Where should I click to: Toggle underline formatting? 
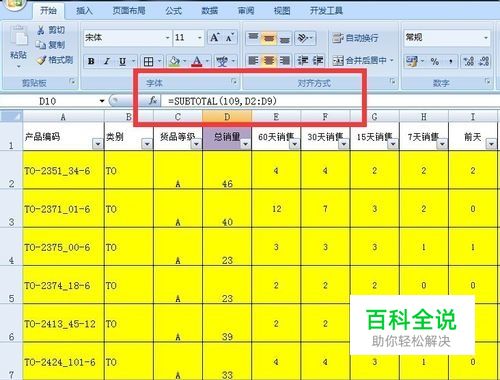pyautogui.click(x=123, y=61)
